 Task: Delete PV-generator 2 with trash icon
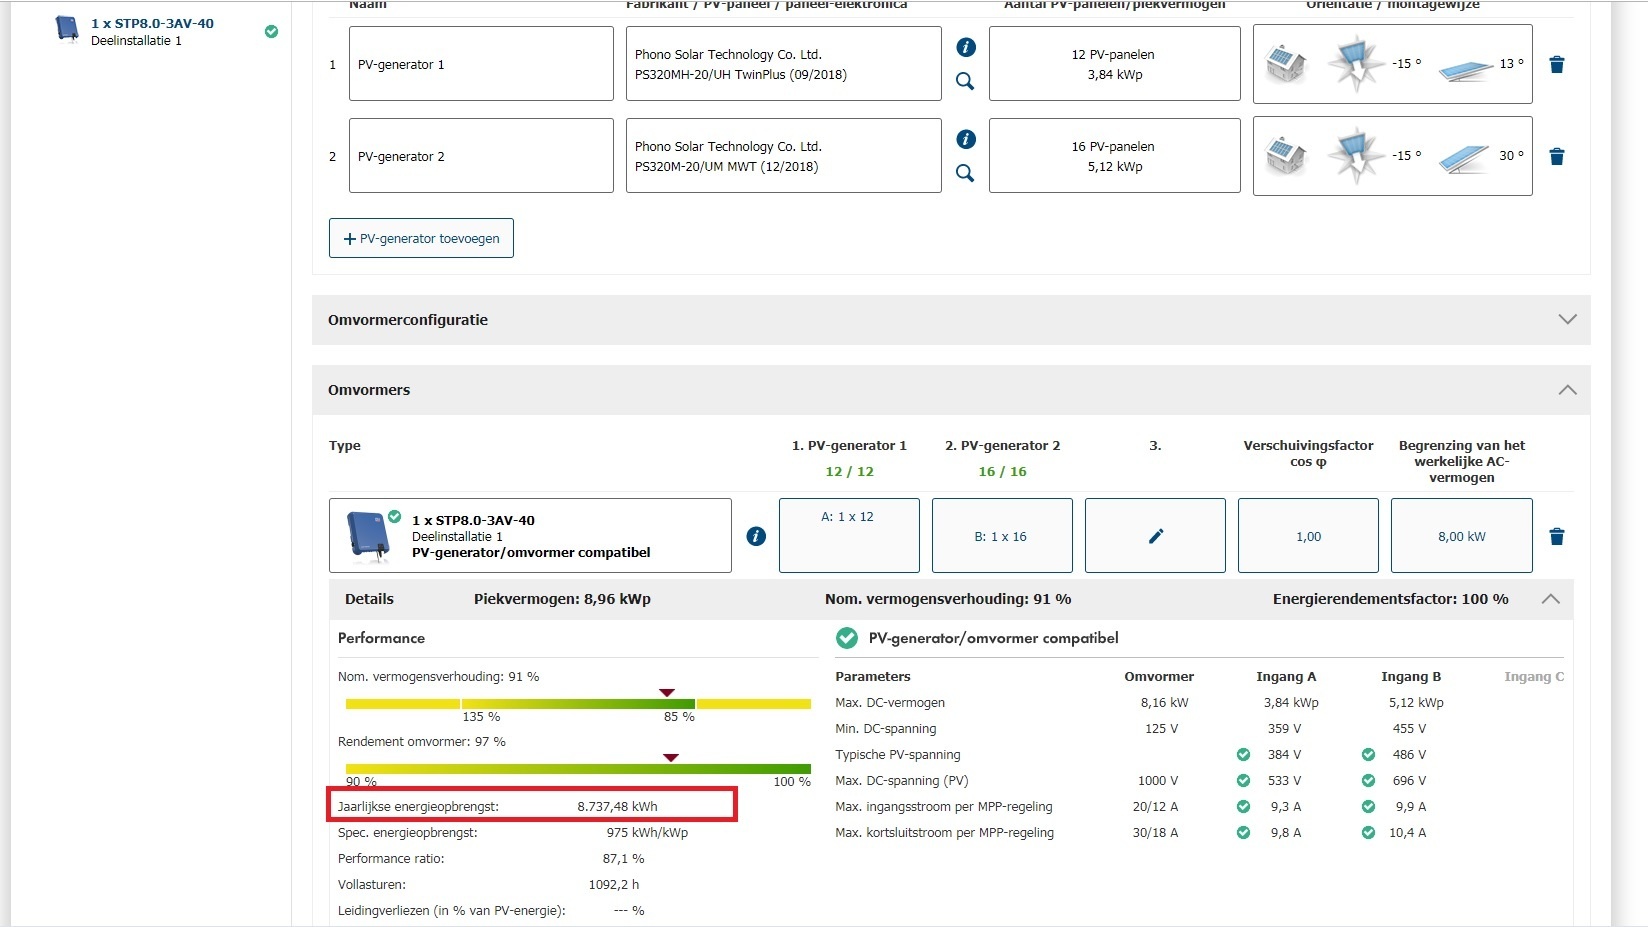pyautogui.click(x=1556, y=157)
